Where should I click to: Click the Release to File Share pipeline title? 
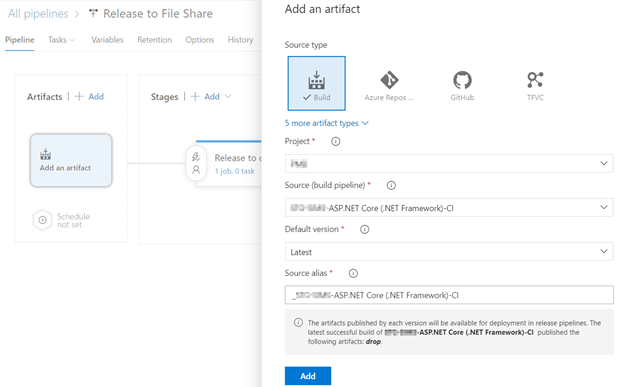pyautogui.click(x=158, y=14)
